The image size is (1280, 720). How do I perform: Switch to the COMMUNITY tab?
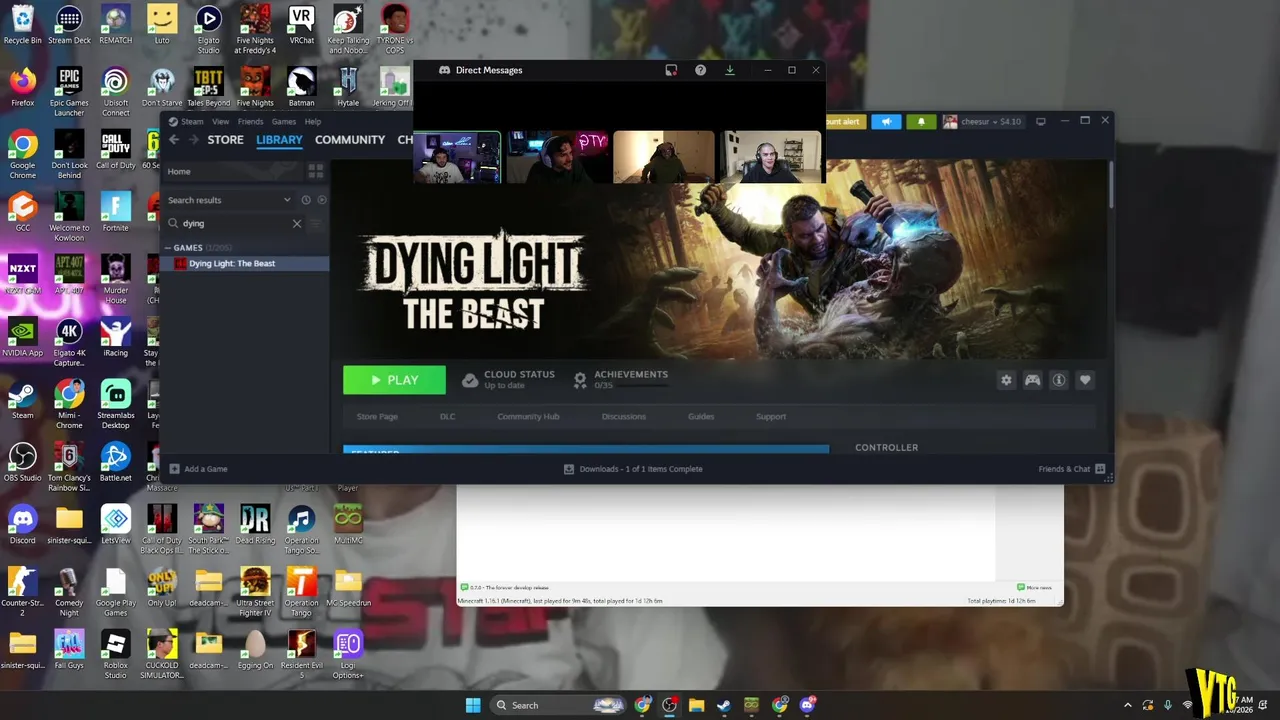click(350, 140)
